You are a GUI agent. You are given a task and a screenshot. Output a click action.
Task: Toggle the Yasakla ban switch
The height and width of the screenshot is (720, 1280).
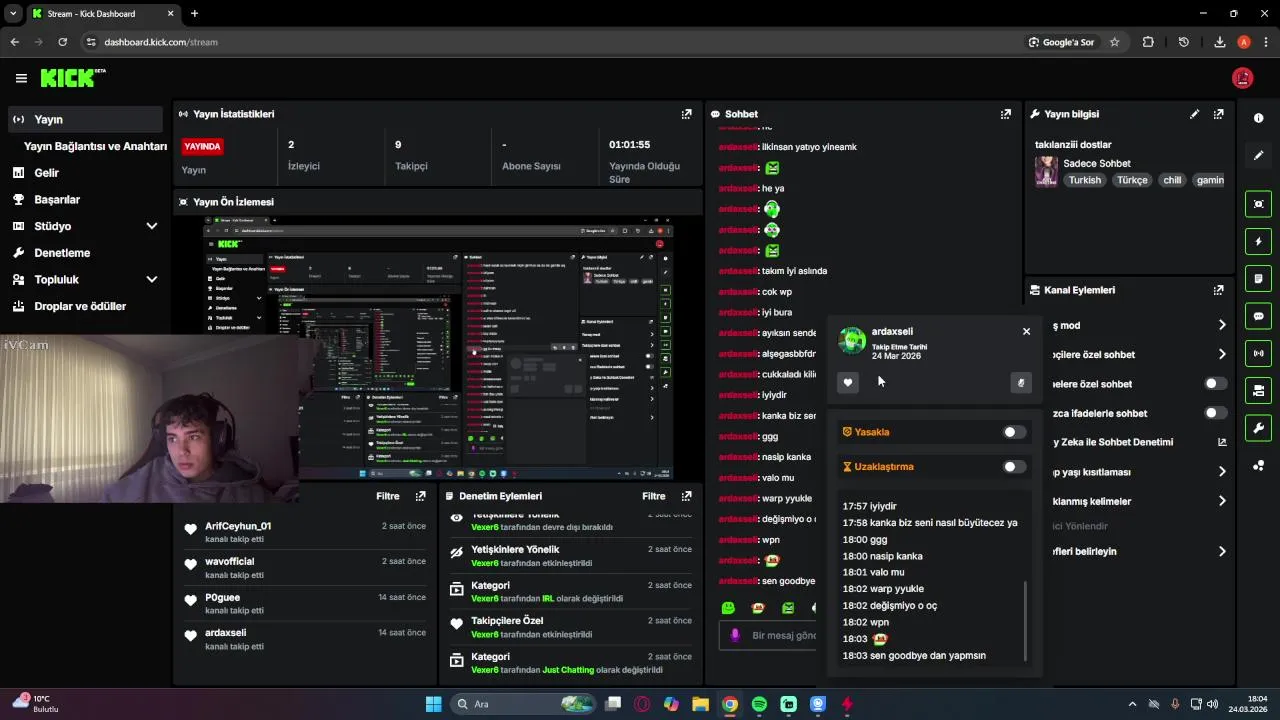coord(1014,432)
